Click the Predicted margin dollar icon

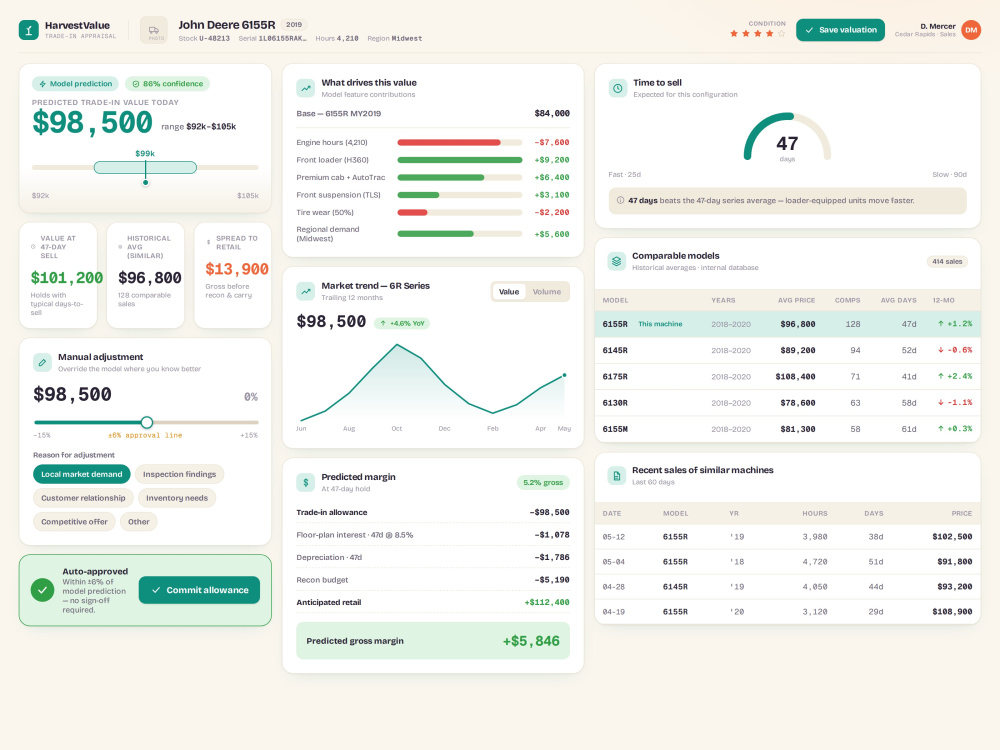[x=305, y=483]
